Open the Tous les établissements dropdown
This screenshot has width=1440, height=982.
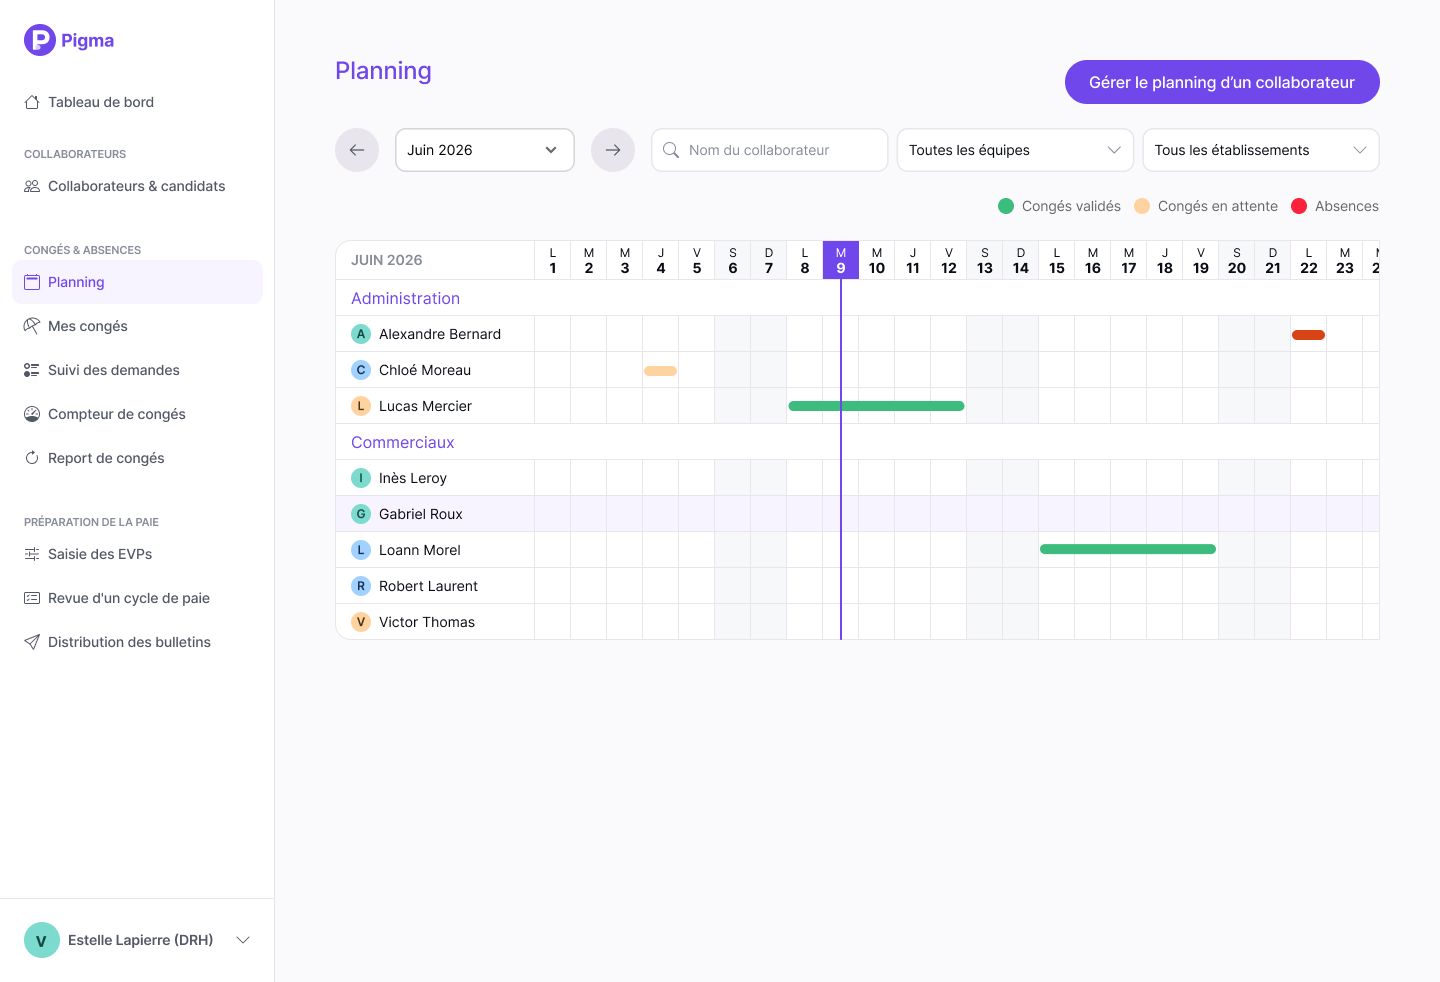(x=1261, y=150)
